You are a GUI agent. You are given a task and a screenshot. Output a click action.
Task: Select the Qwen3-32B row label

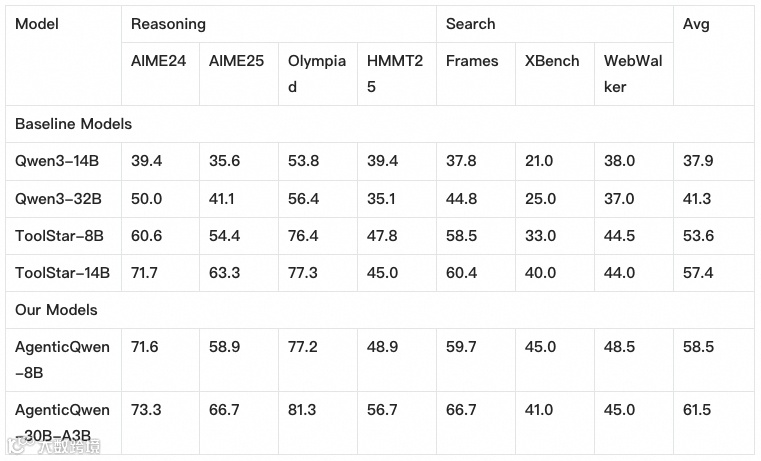point(58,198)
